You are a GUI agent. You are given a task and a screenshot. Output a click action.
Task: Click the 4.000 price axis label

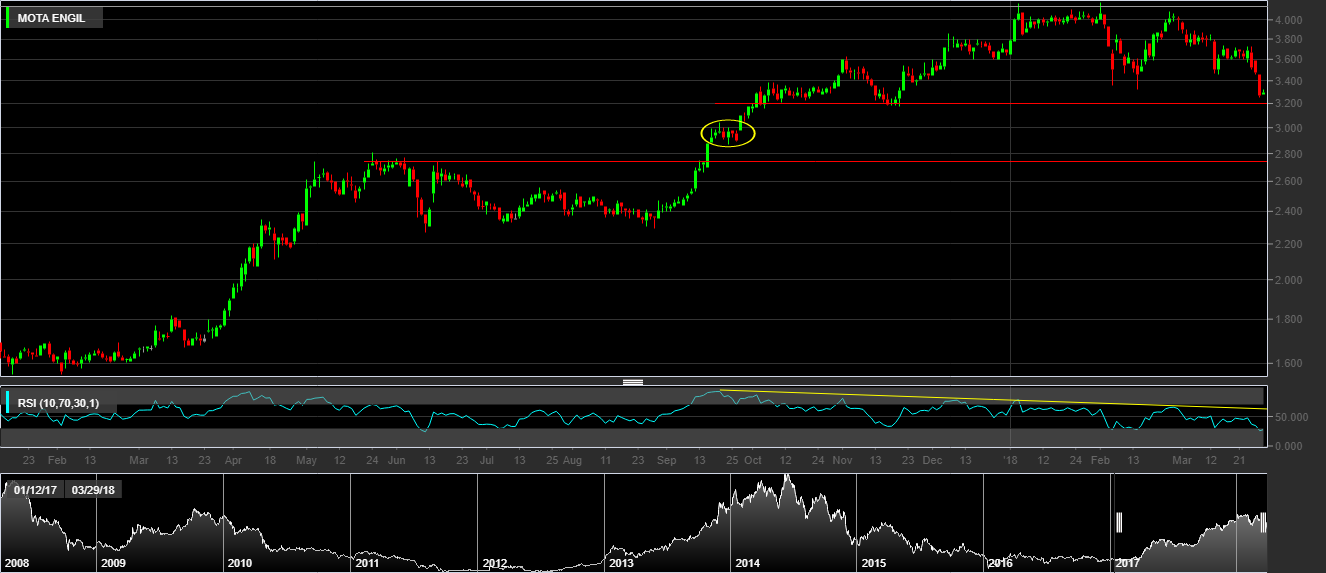point(1287,20)
